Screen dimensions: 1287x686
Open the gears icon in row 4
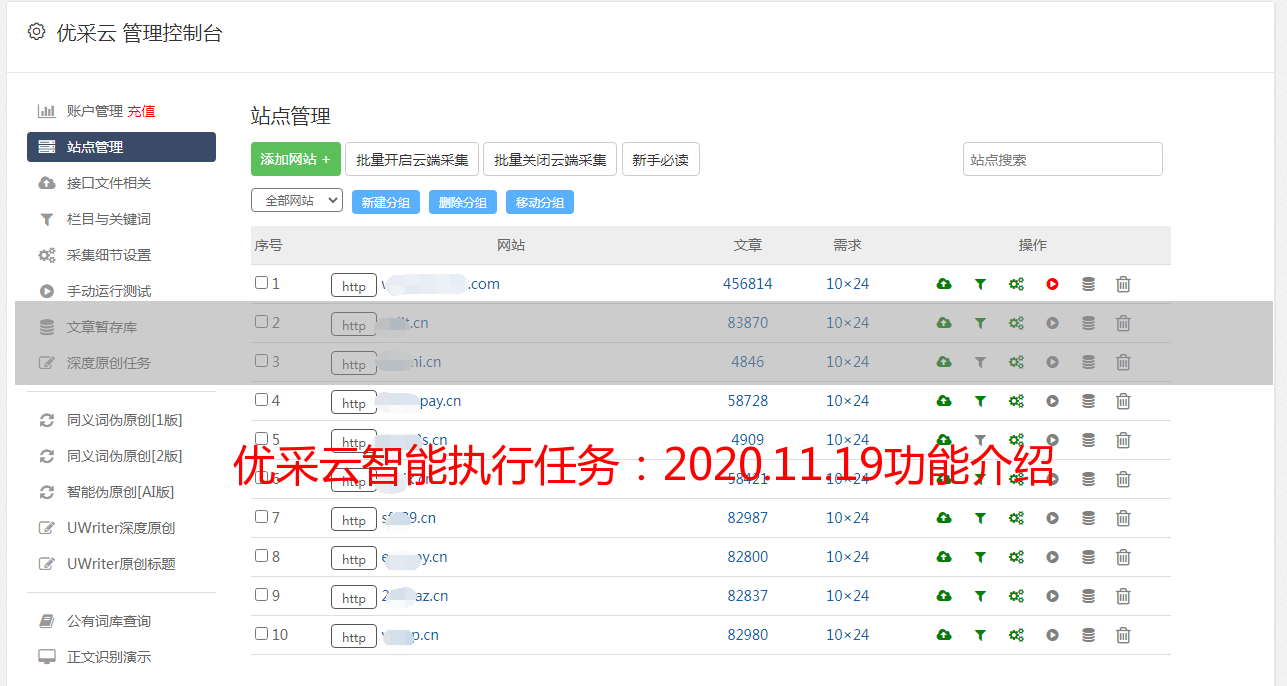(1016, 401)
